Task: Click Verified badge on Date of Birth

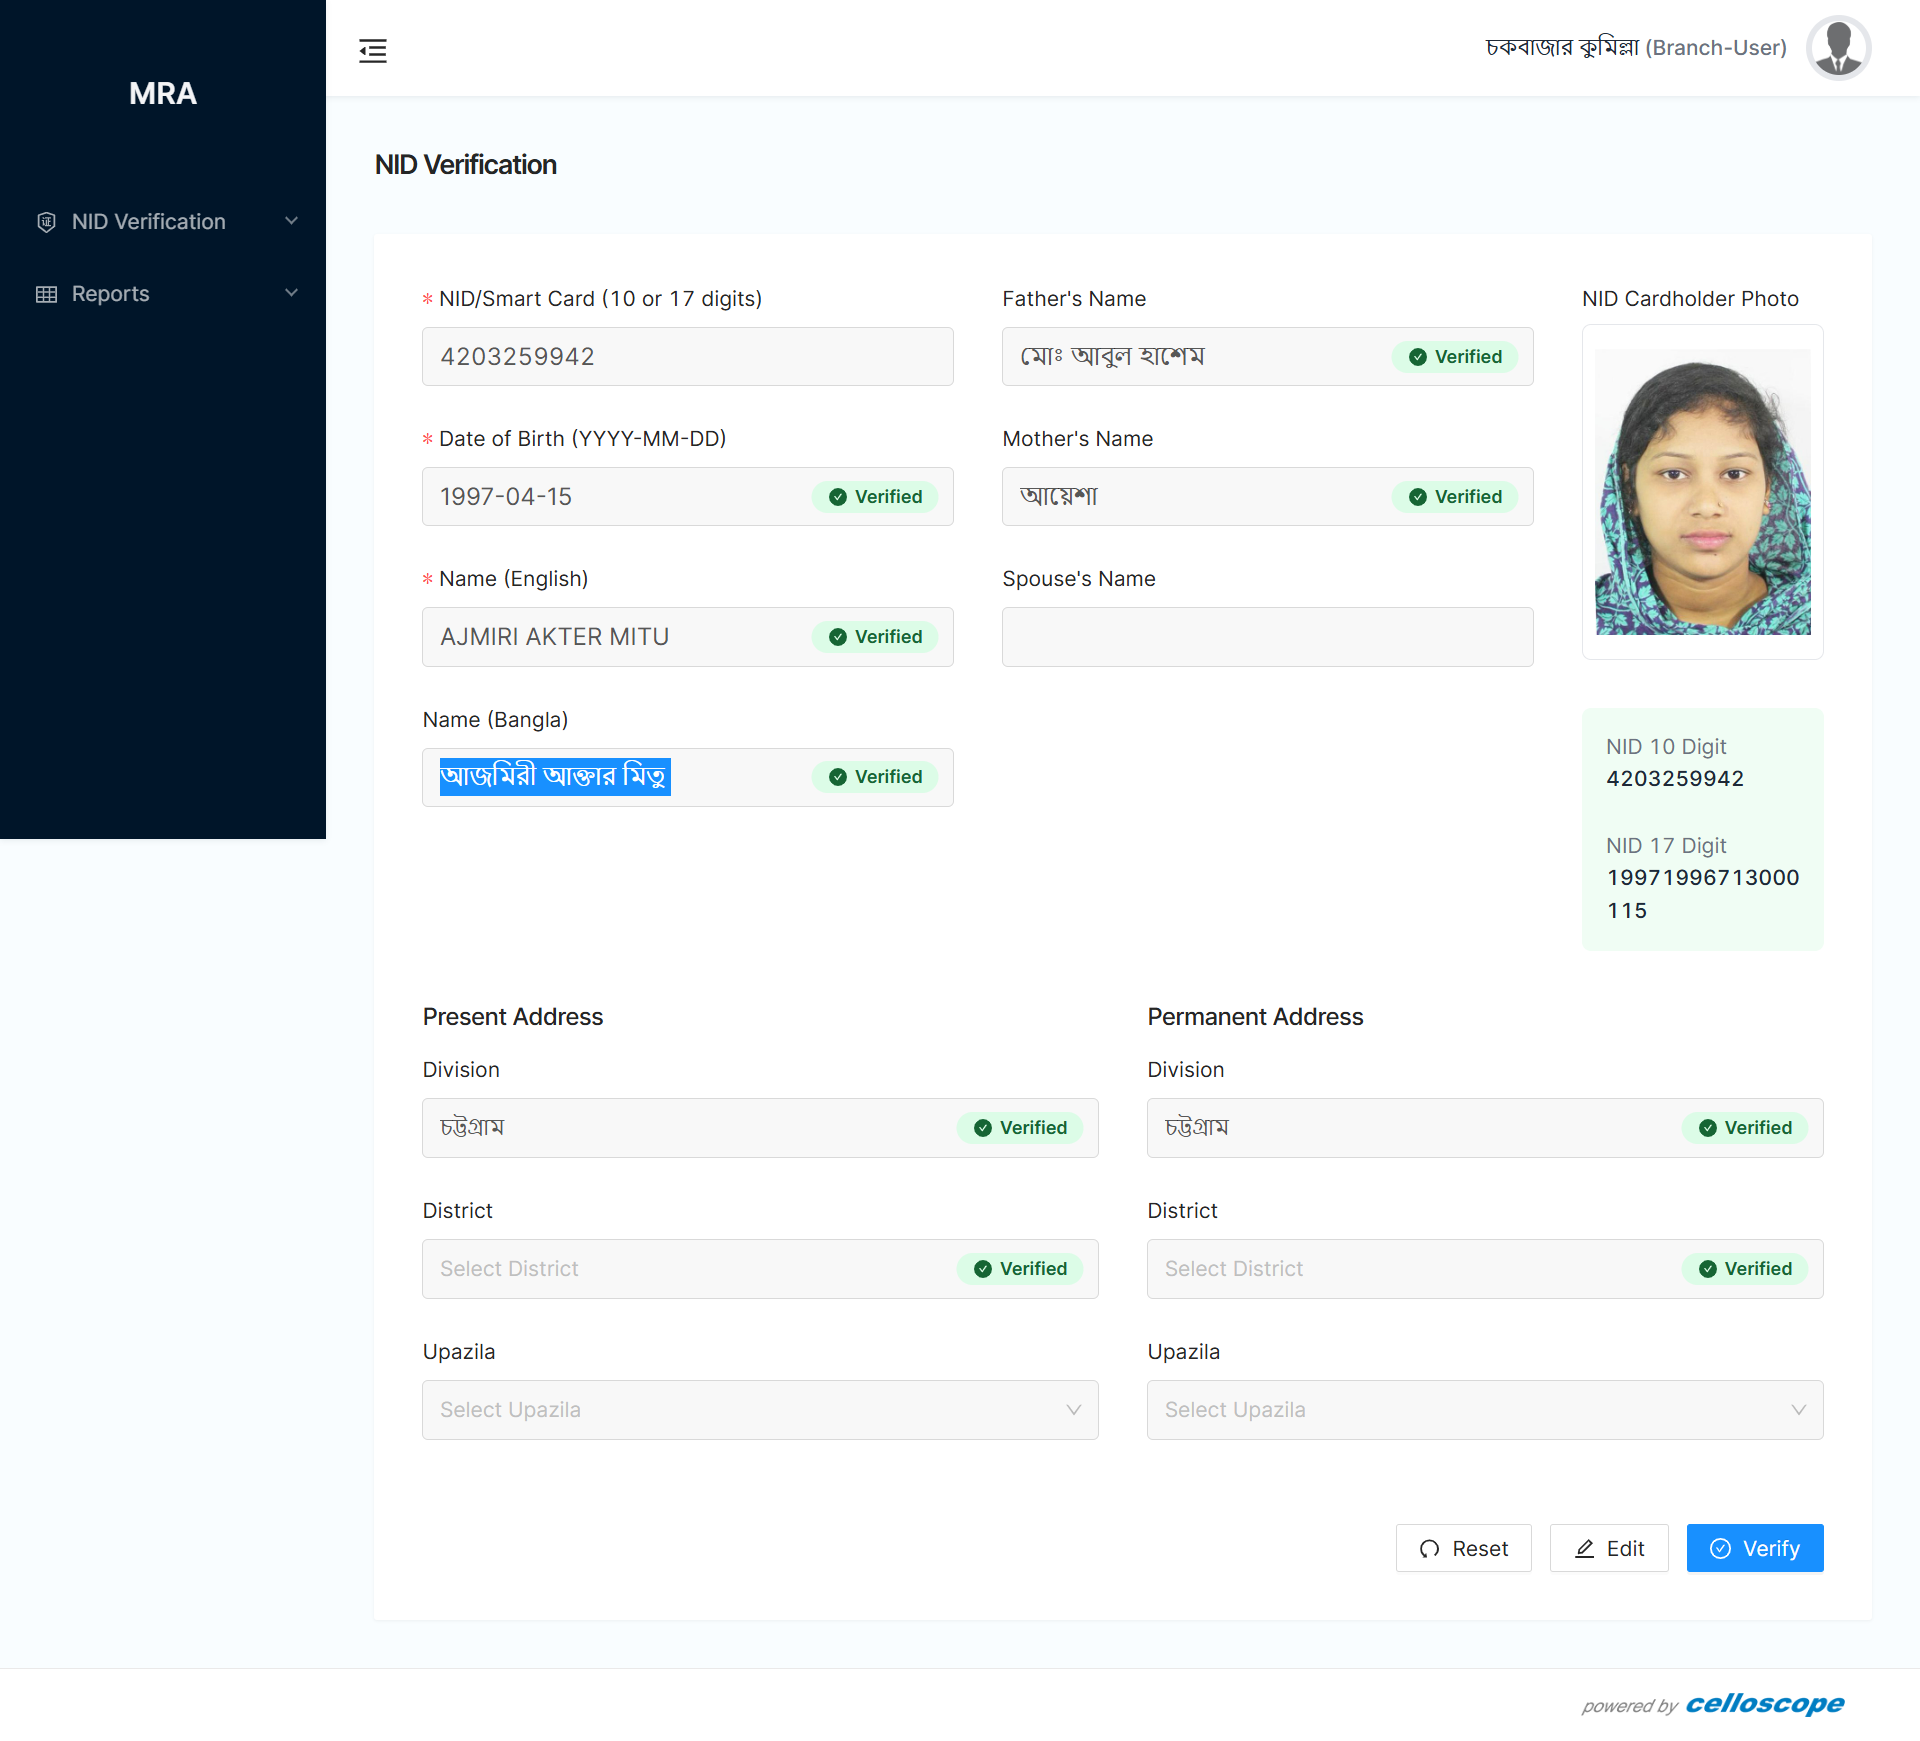Action: [875, 497]
